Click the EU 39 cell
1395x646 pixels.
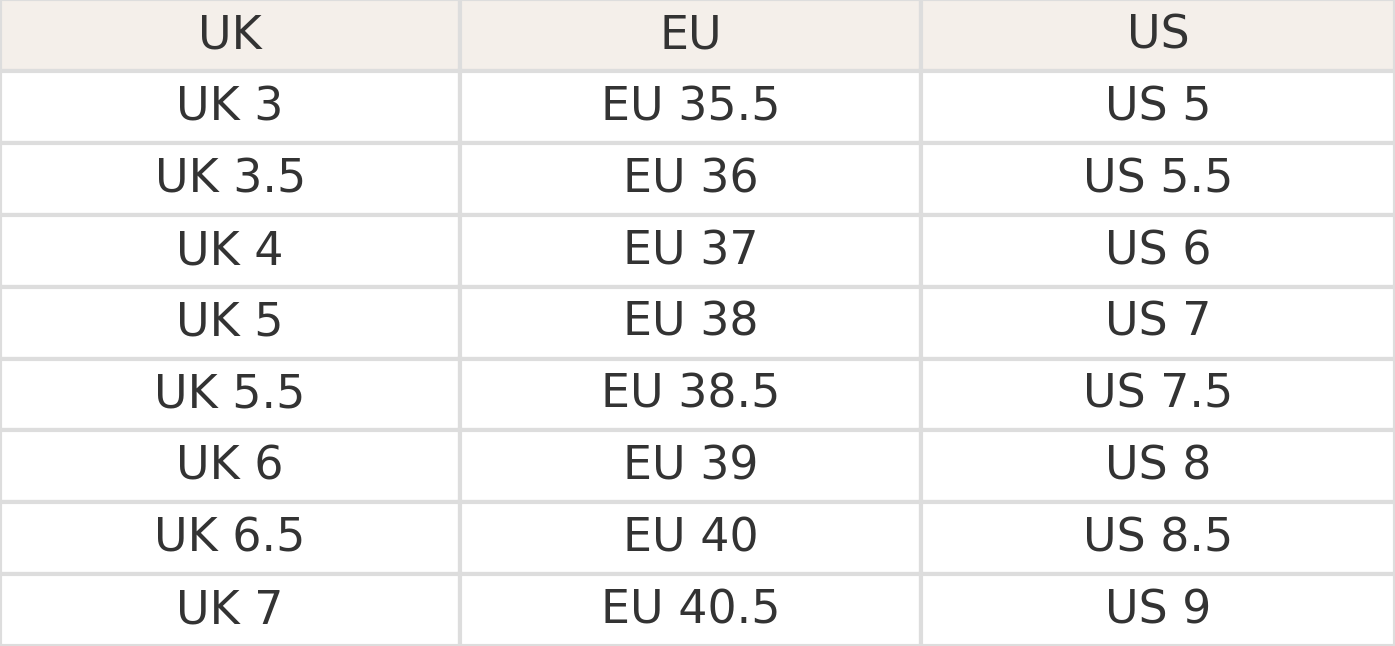(x=690, y=465)
